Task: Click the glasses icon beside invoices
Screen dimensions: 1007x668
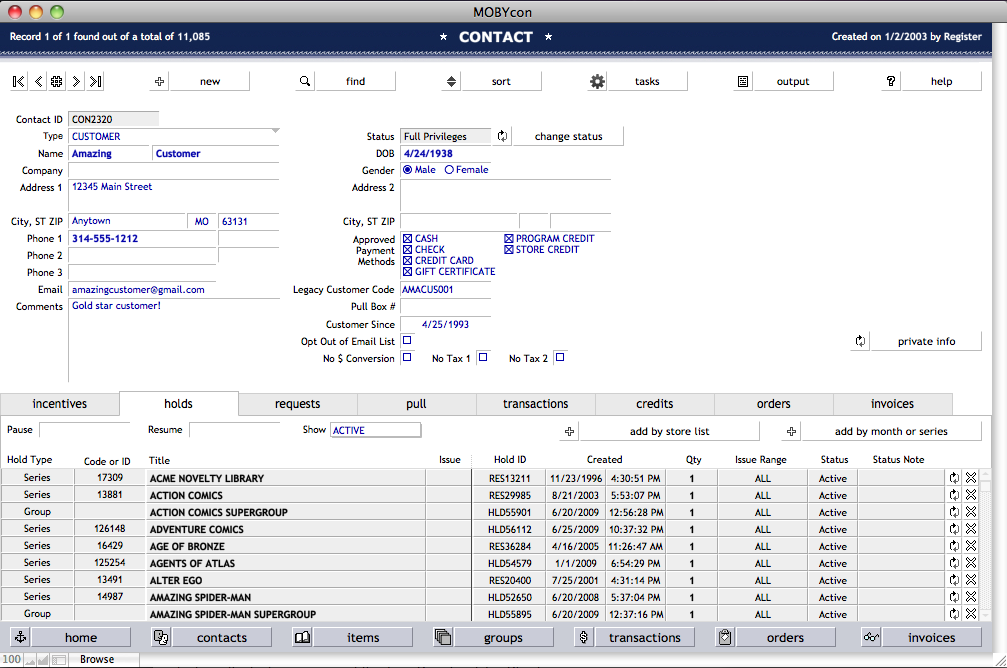Action: (871, 638)
